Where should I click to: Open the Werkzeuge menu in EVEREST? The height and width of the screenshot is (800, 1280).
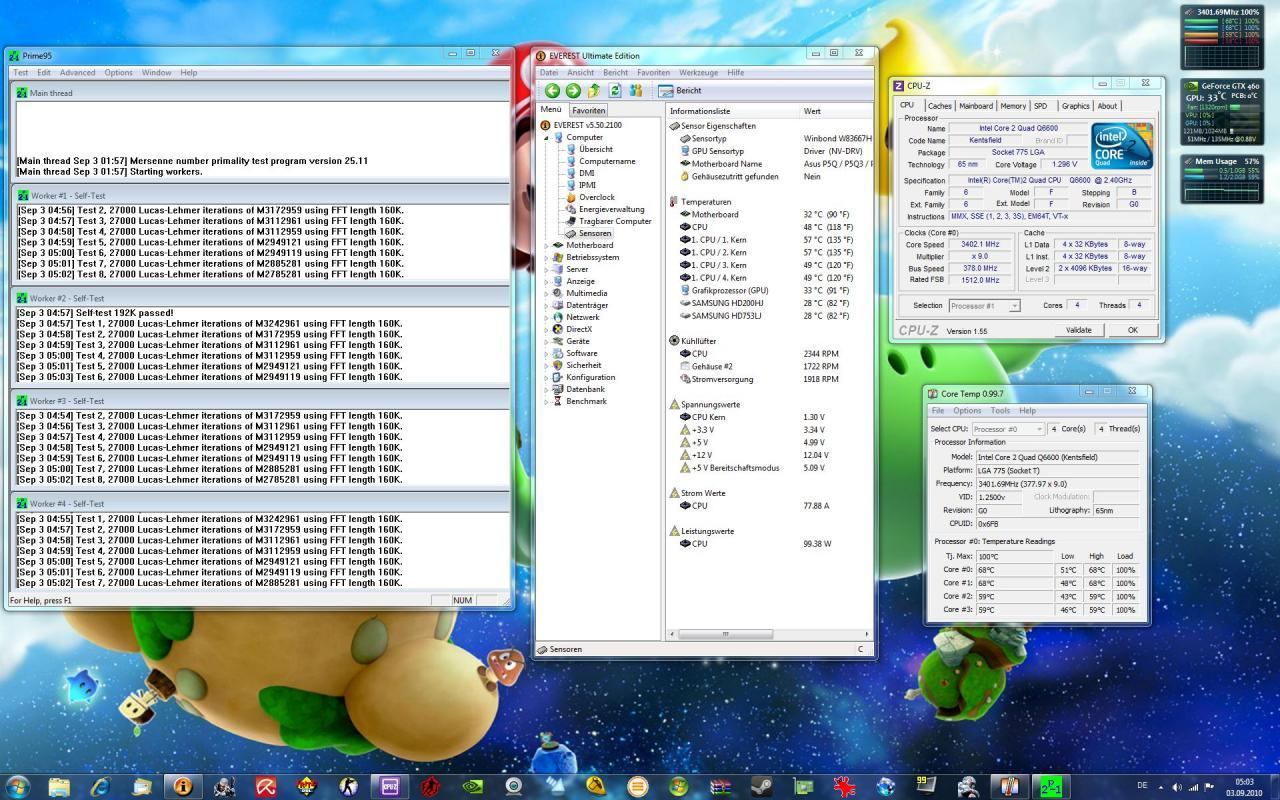[x=698, y=72]
